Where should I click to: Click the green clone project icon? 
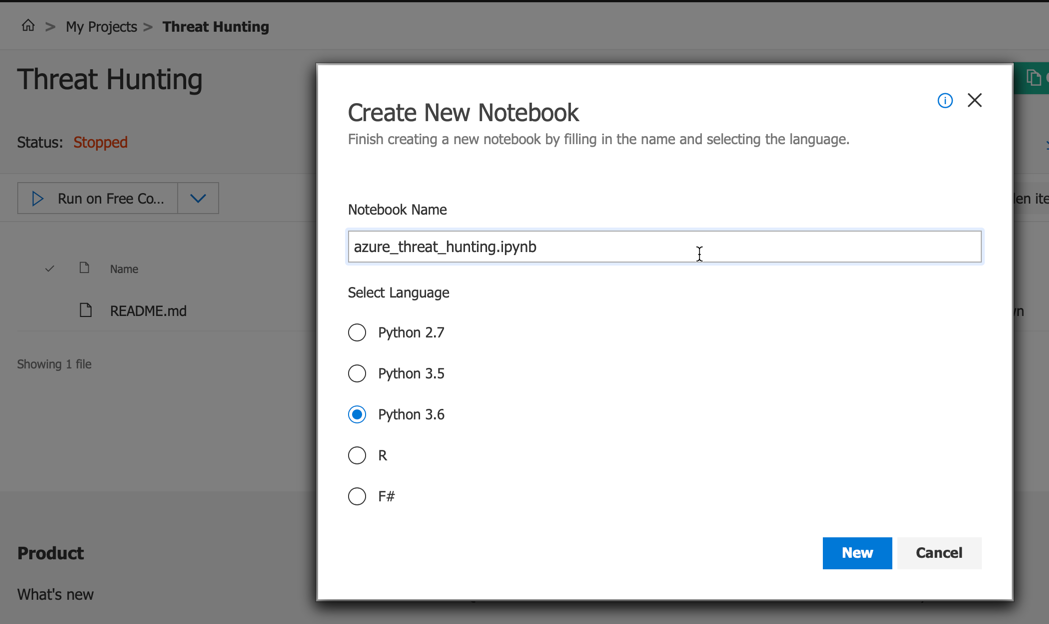[1034, 77]
